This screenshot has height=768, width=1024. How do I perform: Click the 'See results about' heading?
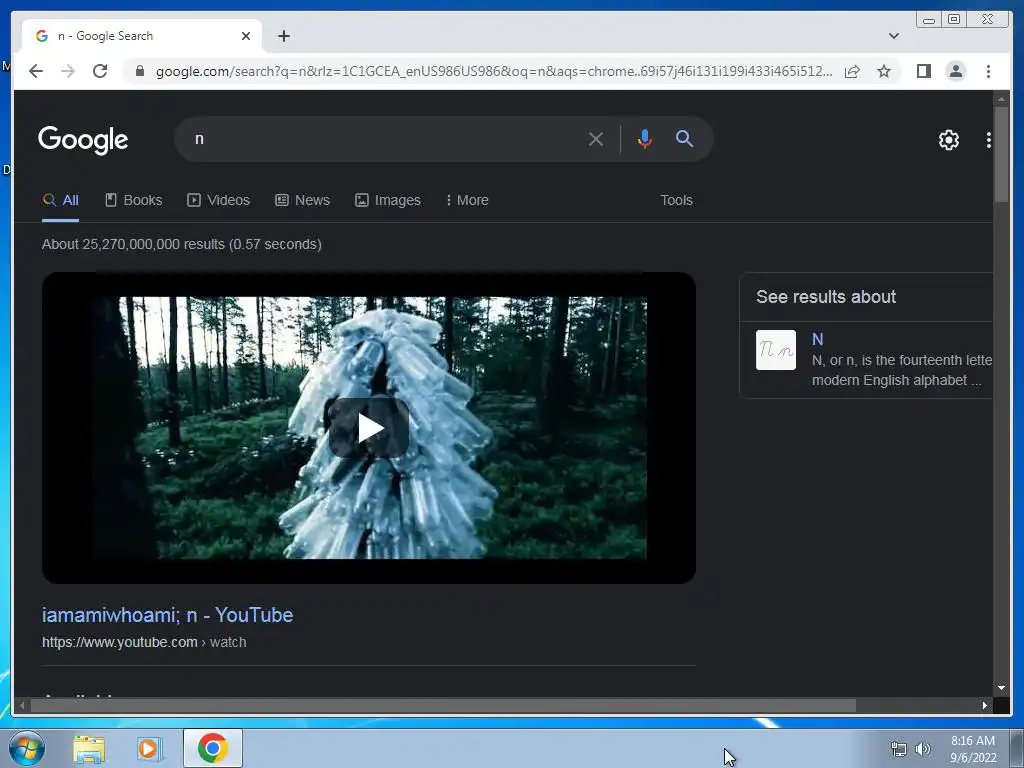[x=825, y=297]
